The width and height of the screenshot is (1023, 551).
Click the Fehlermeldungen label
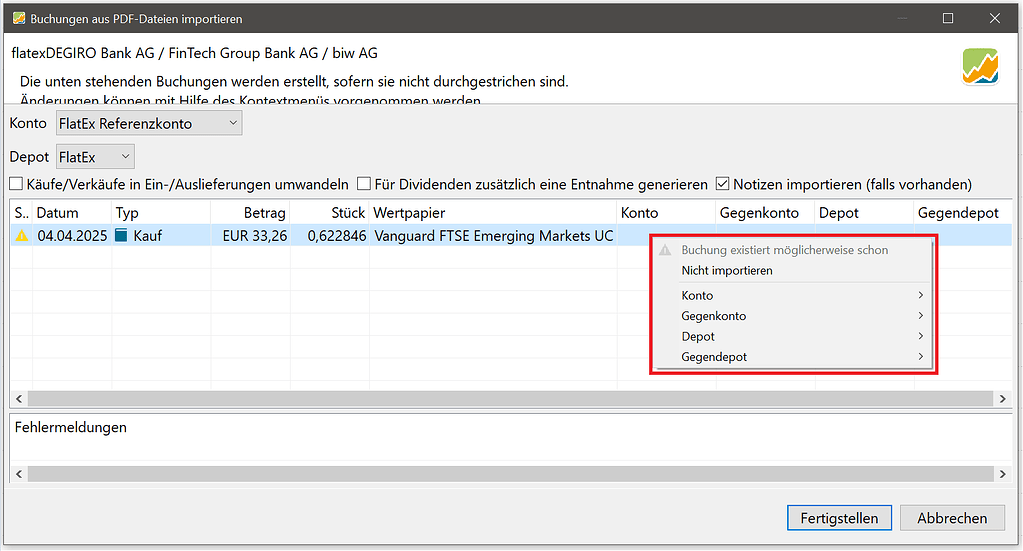[x=70, y=427]
